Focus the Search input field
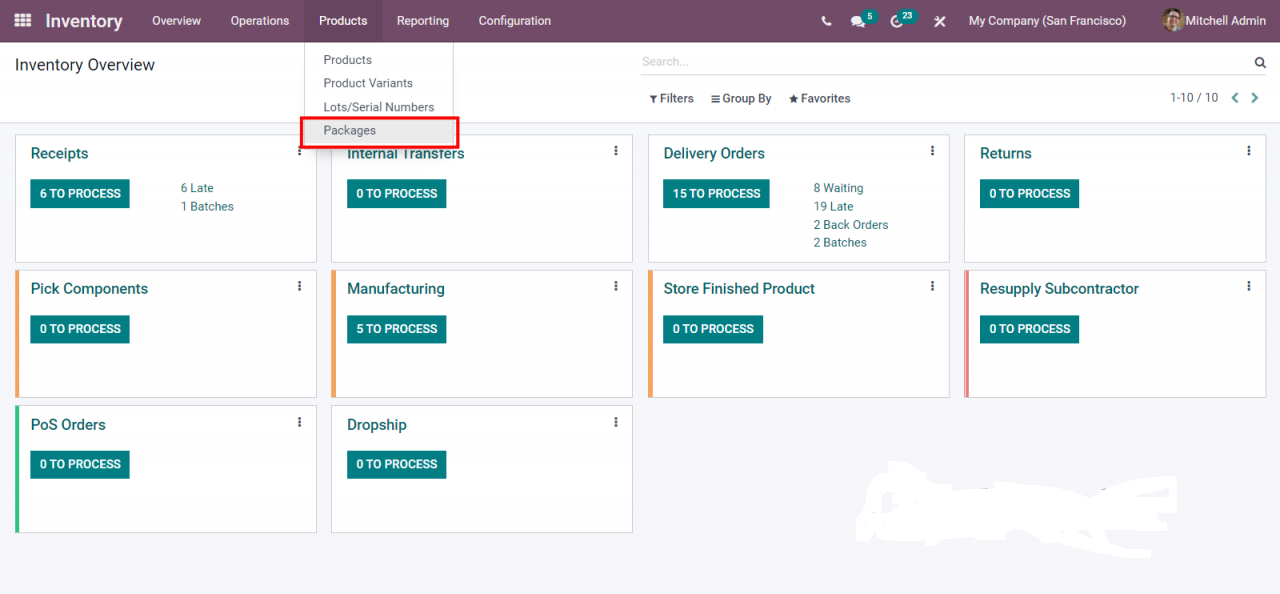The image size is (1280, 594). pyautogui.click(x=940, y=62)
